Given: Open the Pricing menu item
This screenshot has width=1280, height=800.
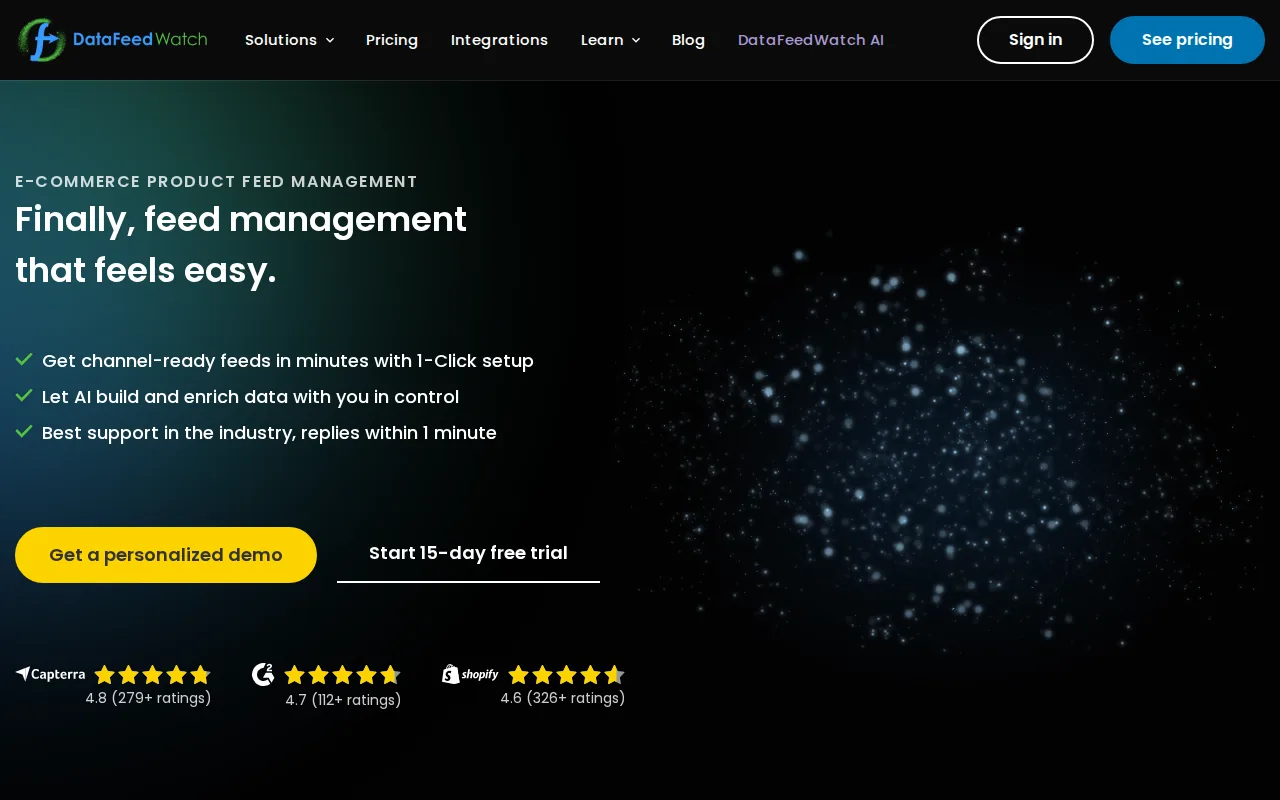Looking at the screenshot, I should point(392,40).
